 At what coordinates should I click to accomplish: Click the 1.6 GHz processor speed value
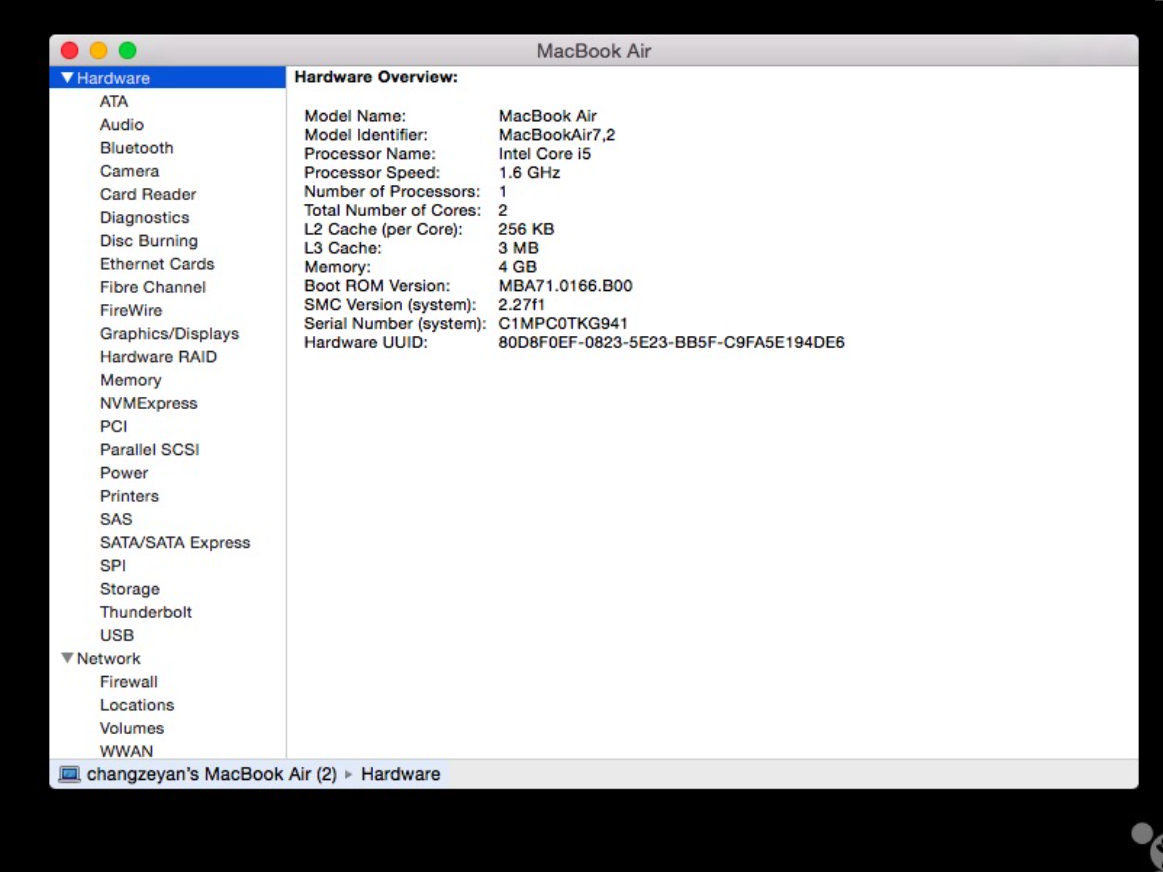529,173
